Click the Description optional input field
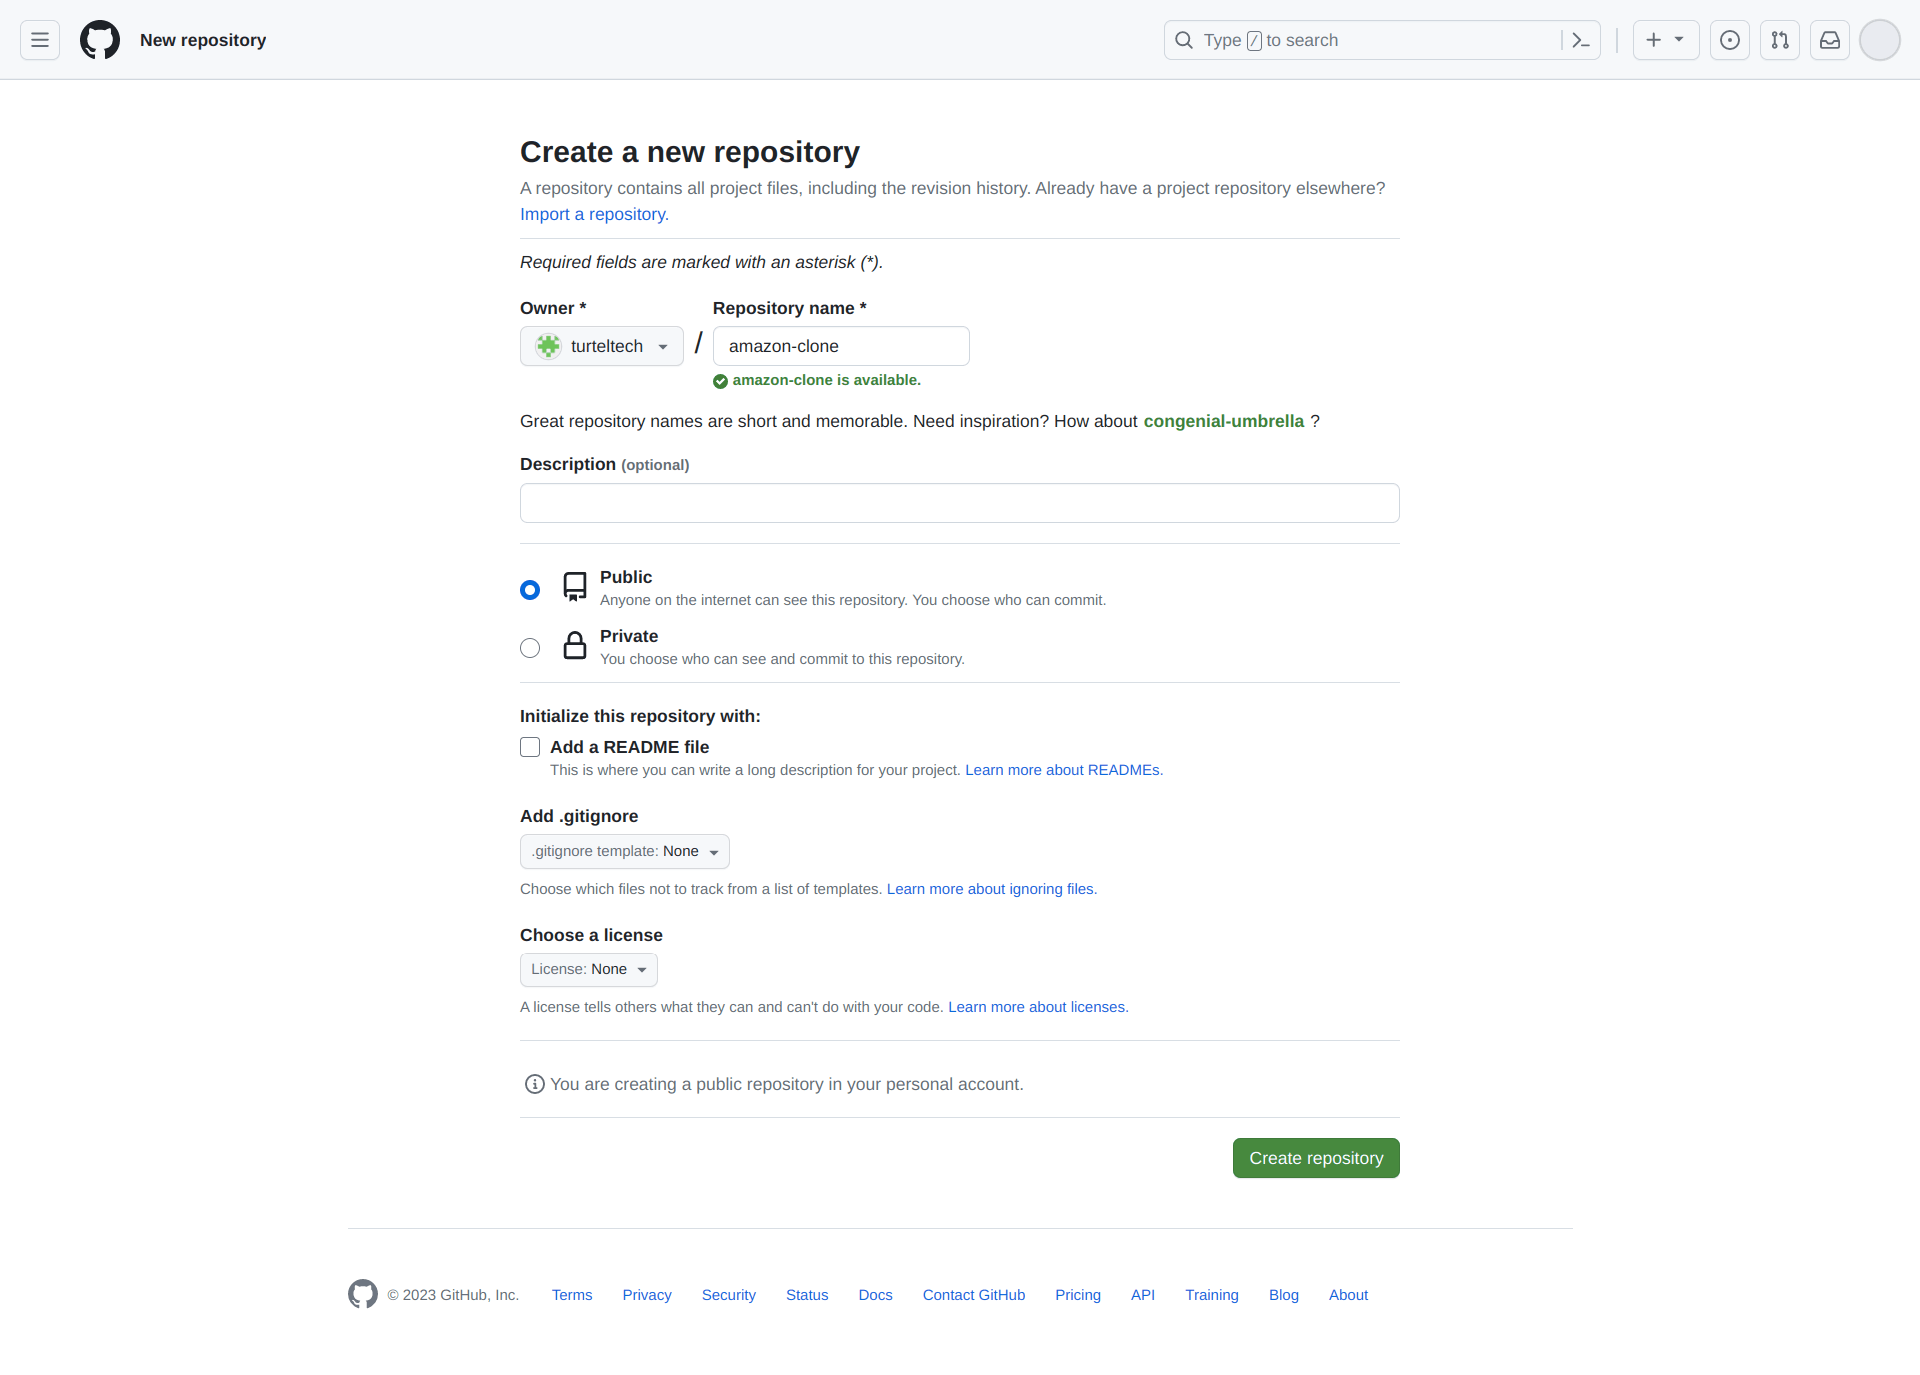Image resolution: width=1920 pixels, height=1375 pixels. click(959, 501)
